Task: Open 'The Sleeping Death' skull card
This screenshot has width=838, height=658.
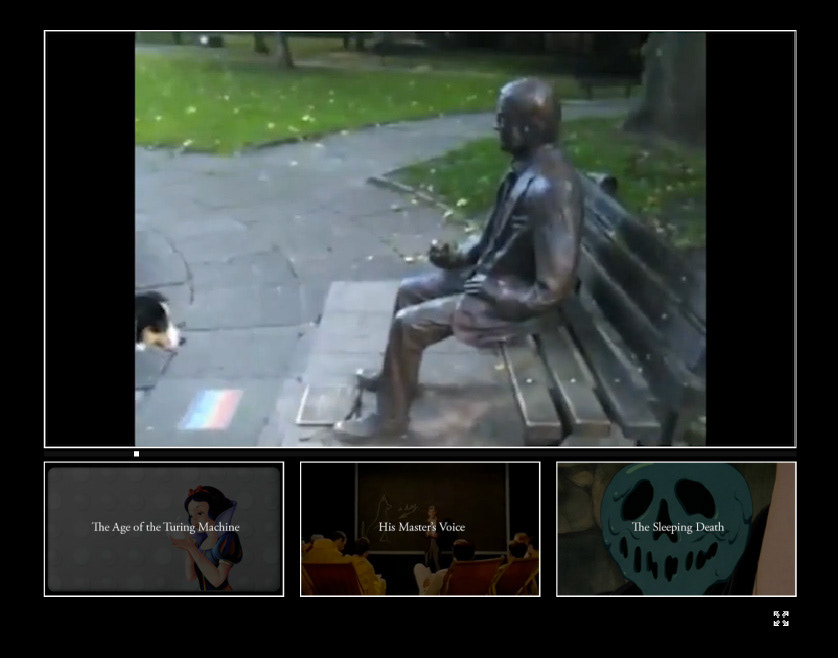Action: click(x=676, y=529)
